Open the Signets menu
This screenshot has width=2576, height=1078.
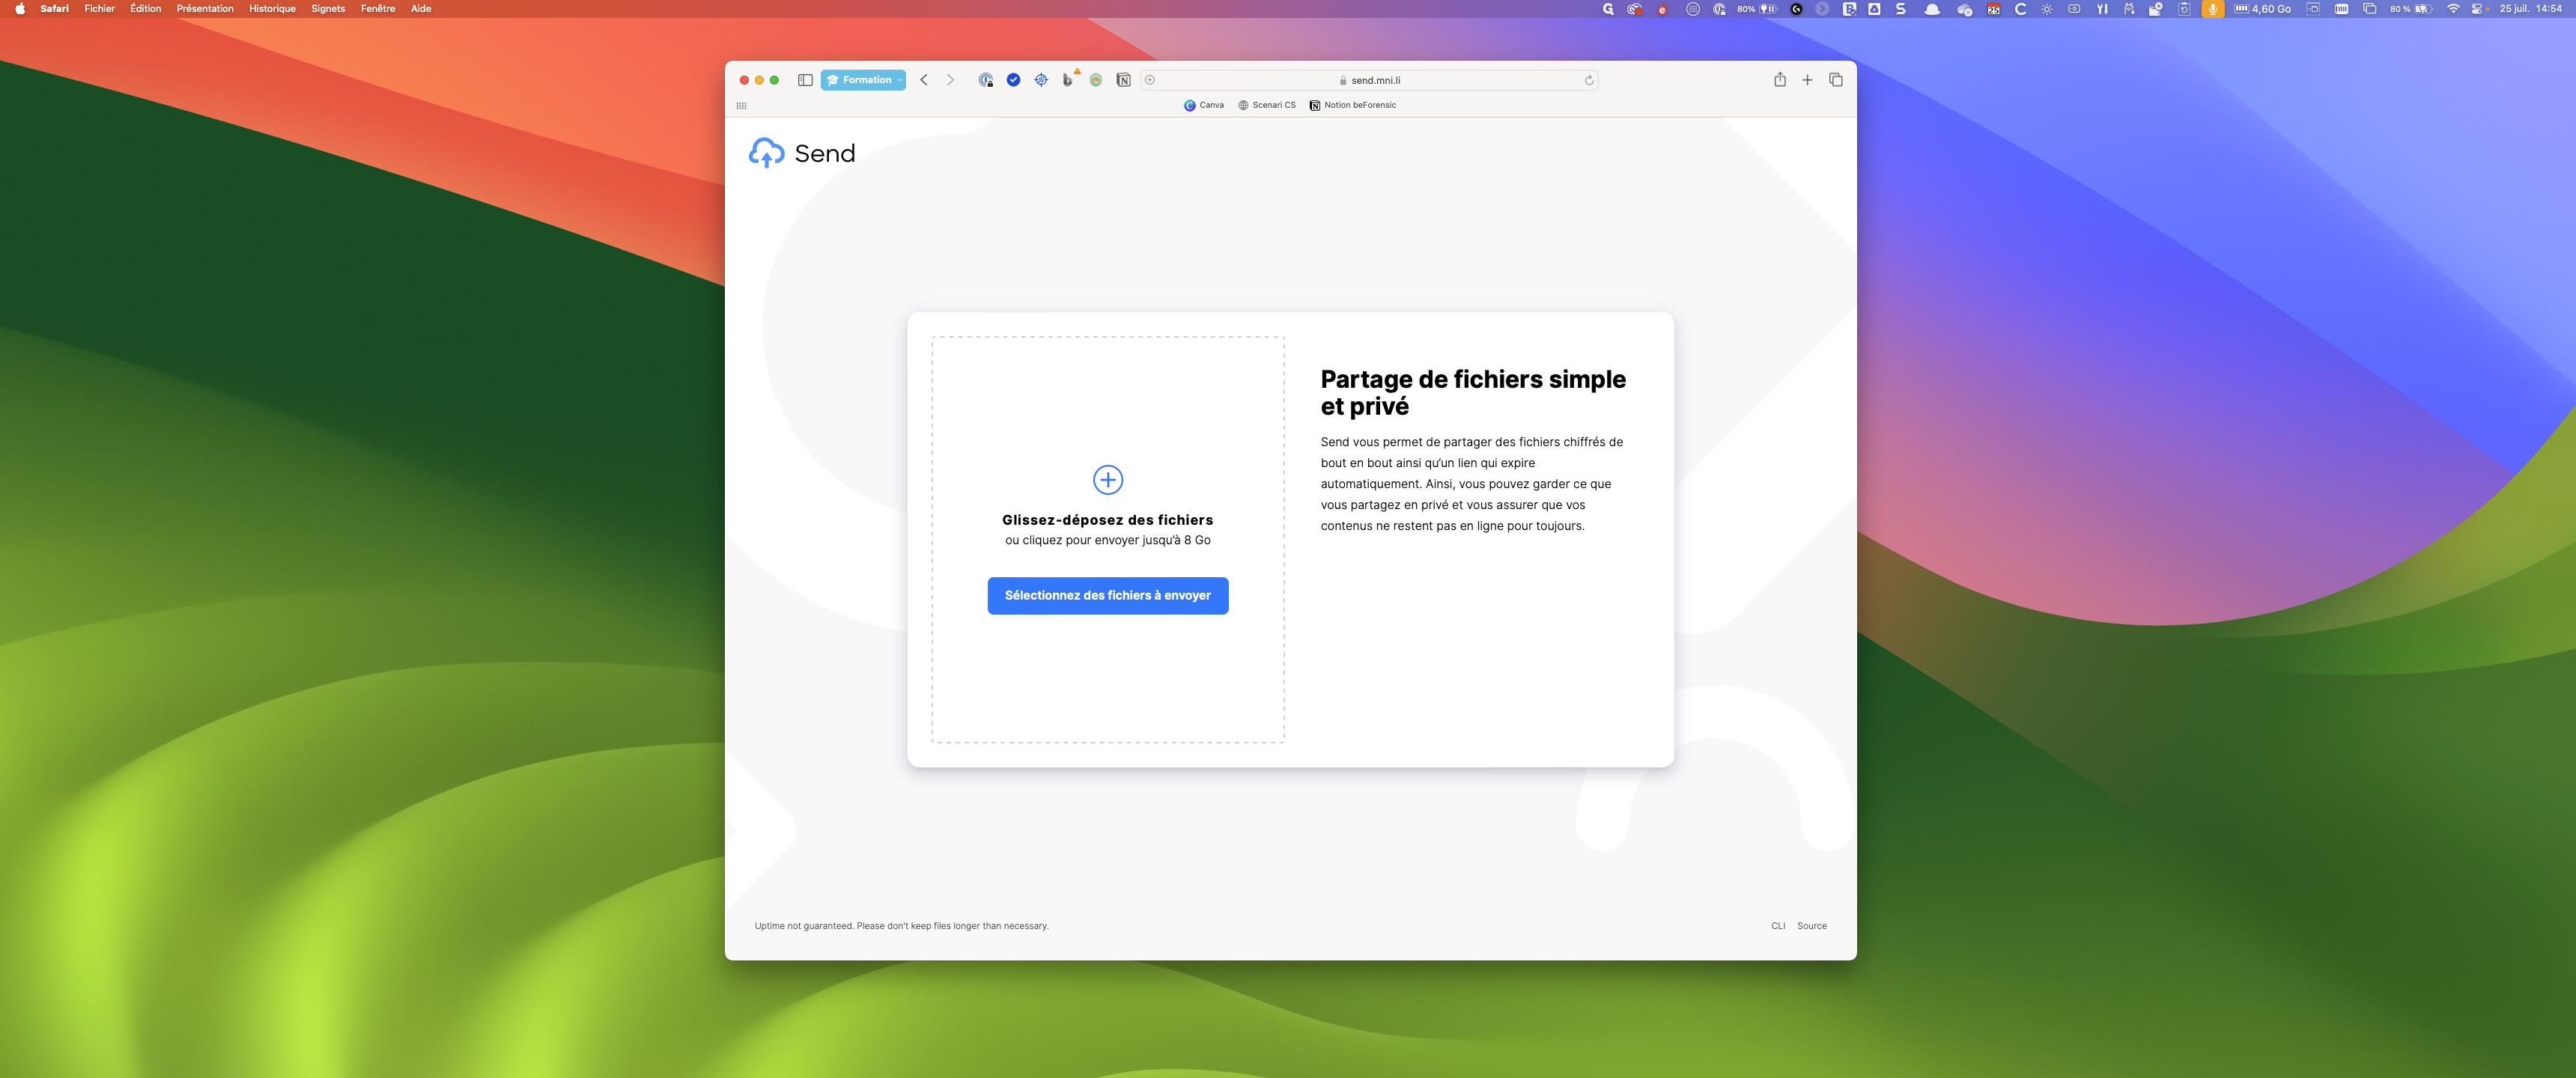[328, 9]
